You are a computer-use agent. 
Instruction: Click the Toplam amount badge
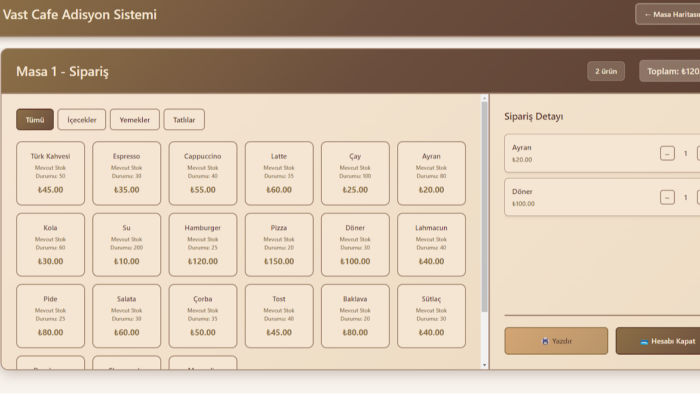(670, 71)
